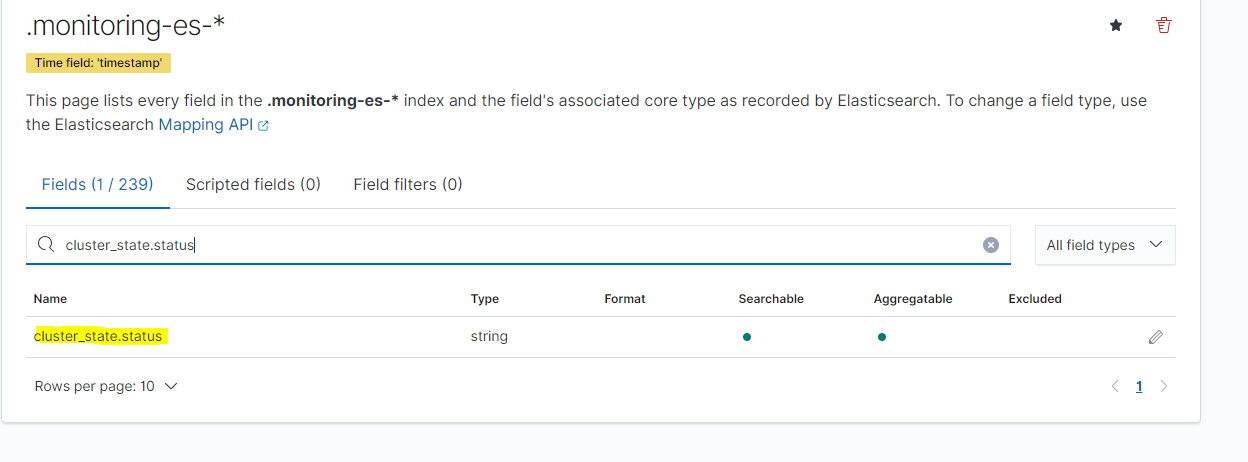
Task: Expand Rows per page selector
Action: pyautogui.click(x=106, y=386)
